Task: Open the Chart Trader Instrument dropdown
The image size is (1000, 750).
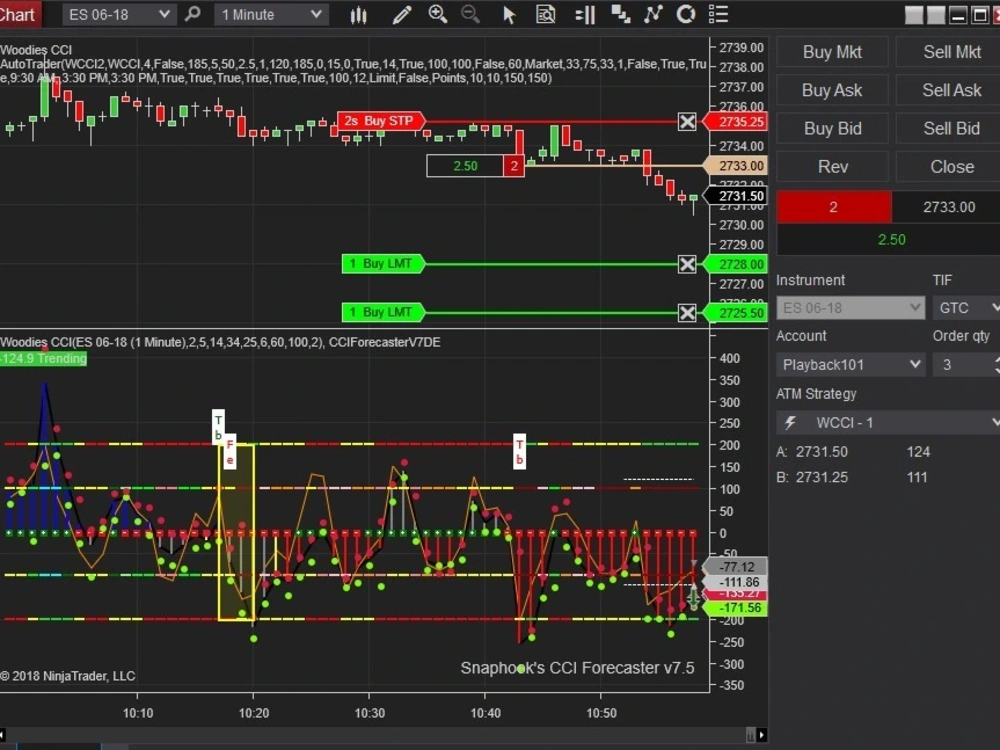Action: tap(850, 308)
